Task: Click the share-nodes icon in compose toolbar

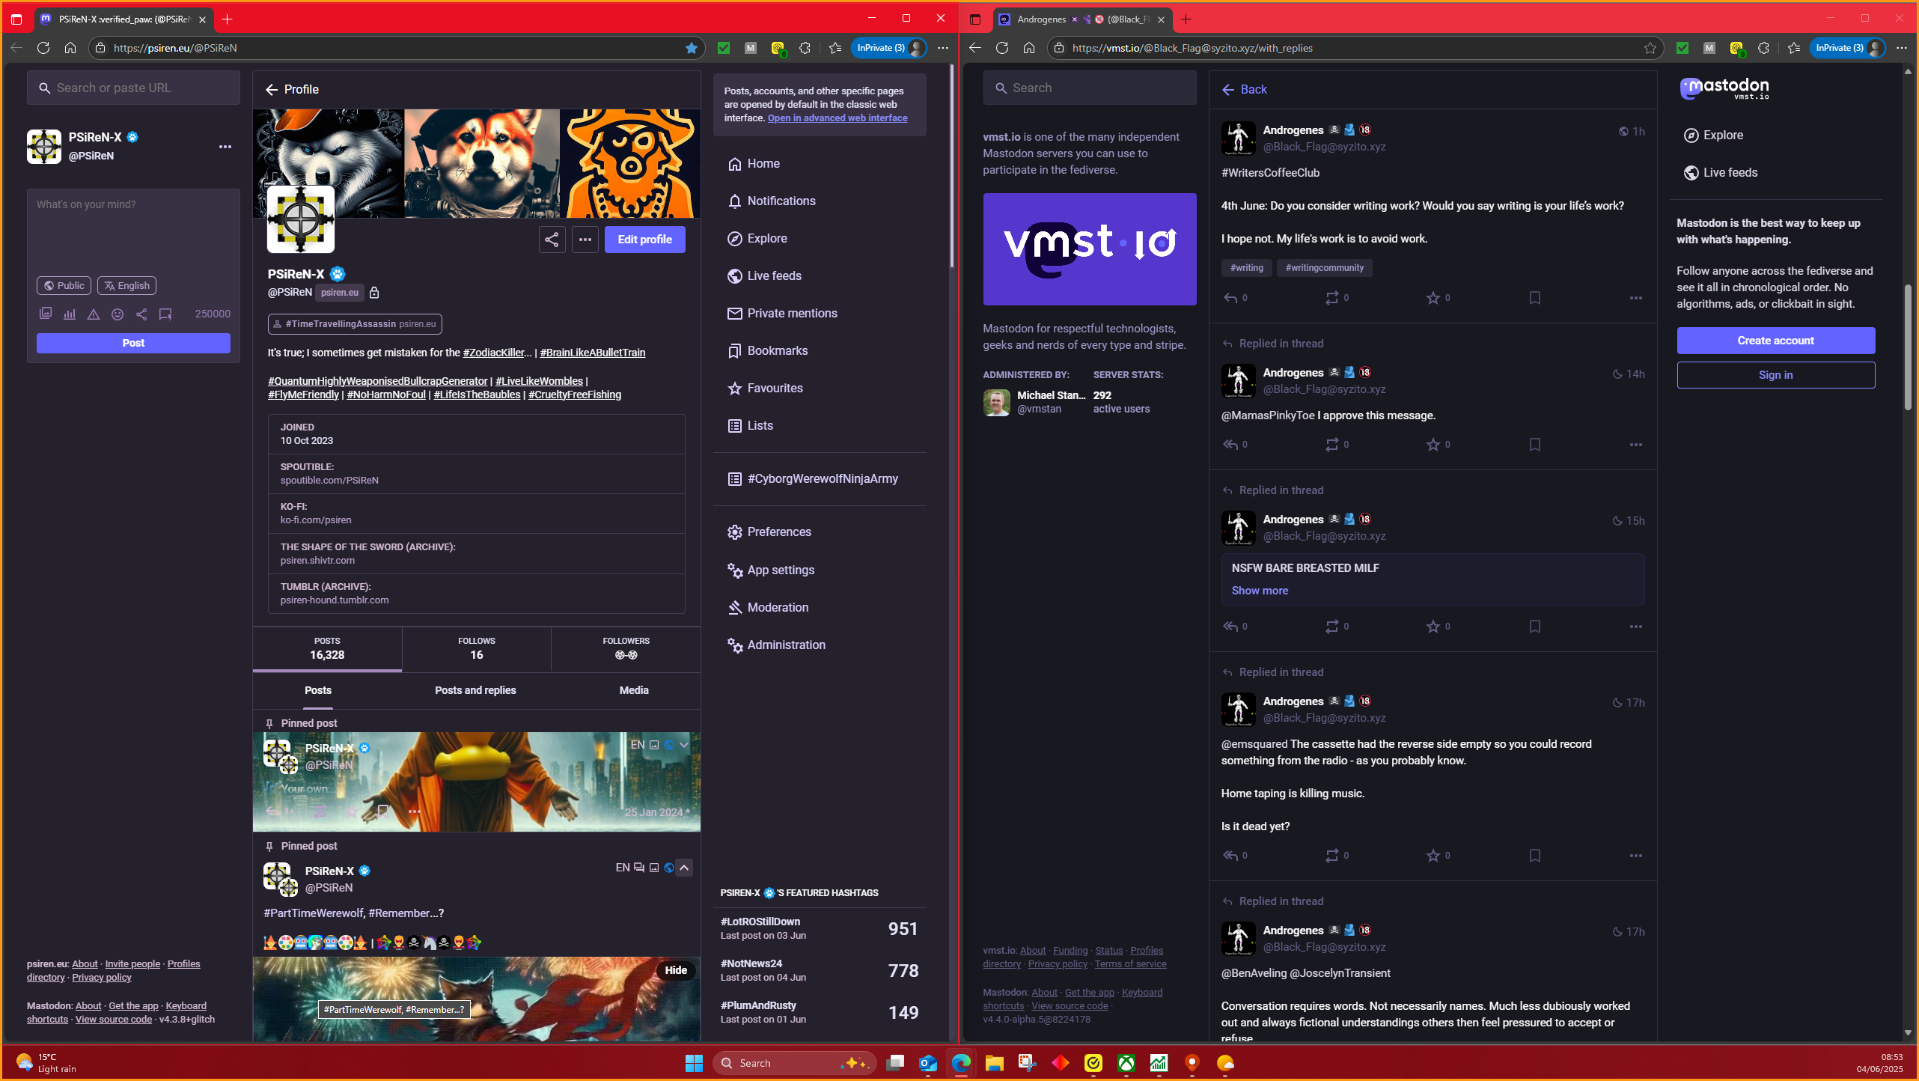Action: click(x=142, y=314)
